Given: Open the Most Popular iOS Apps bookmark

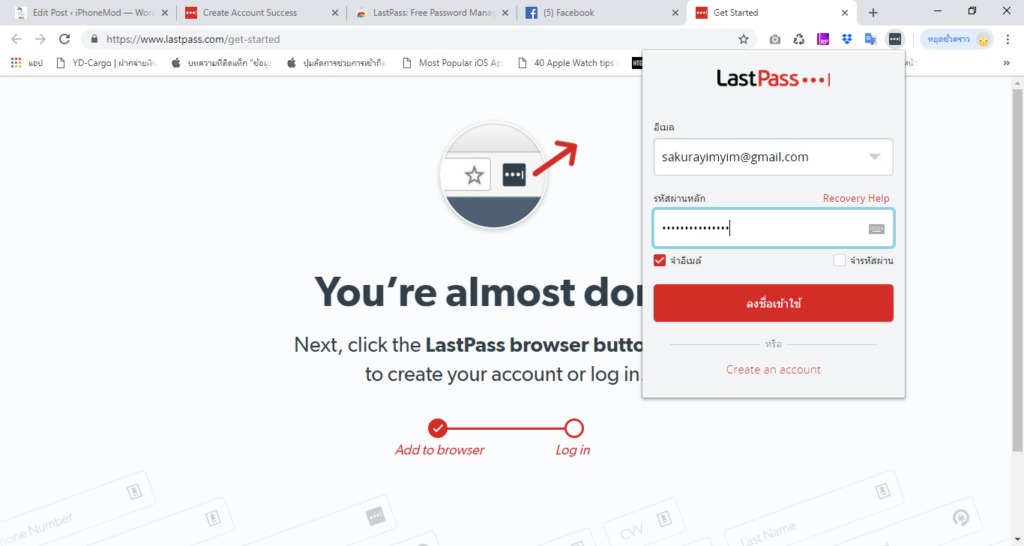Looking at the screenshot, I should pos(453,63).
